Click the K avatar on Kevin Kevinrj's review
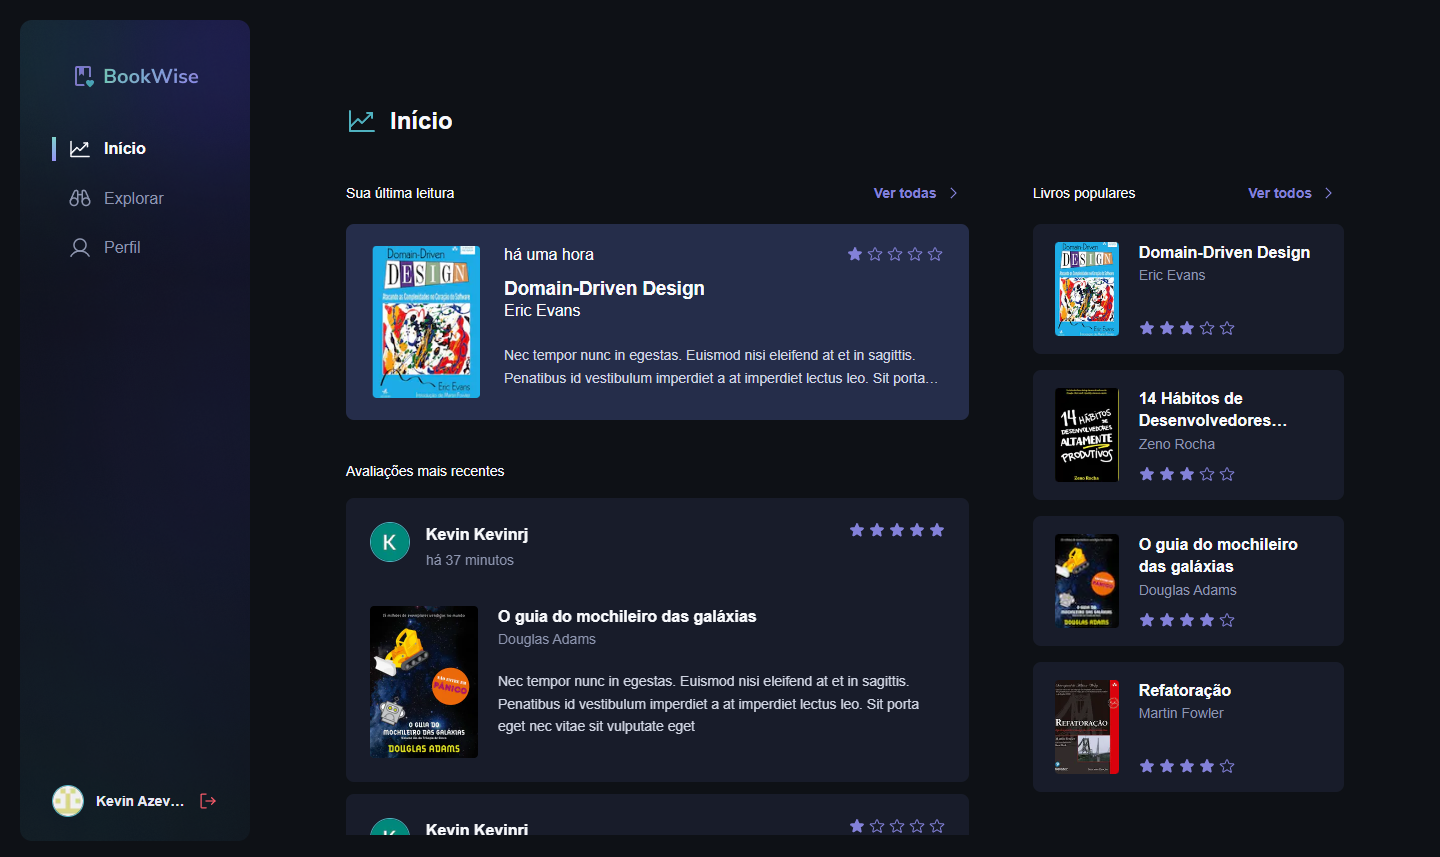Image resolution: width=1440 pixels, height=857 pixels. [x=389, y=541]
